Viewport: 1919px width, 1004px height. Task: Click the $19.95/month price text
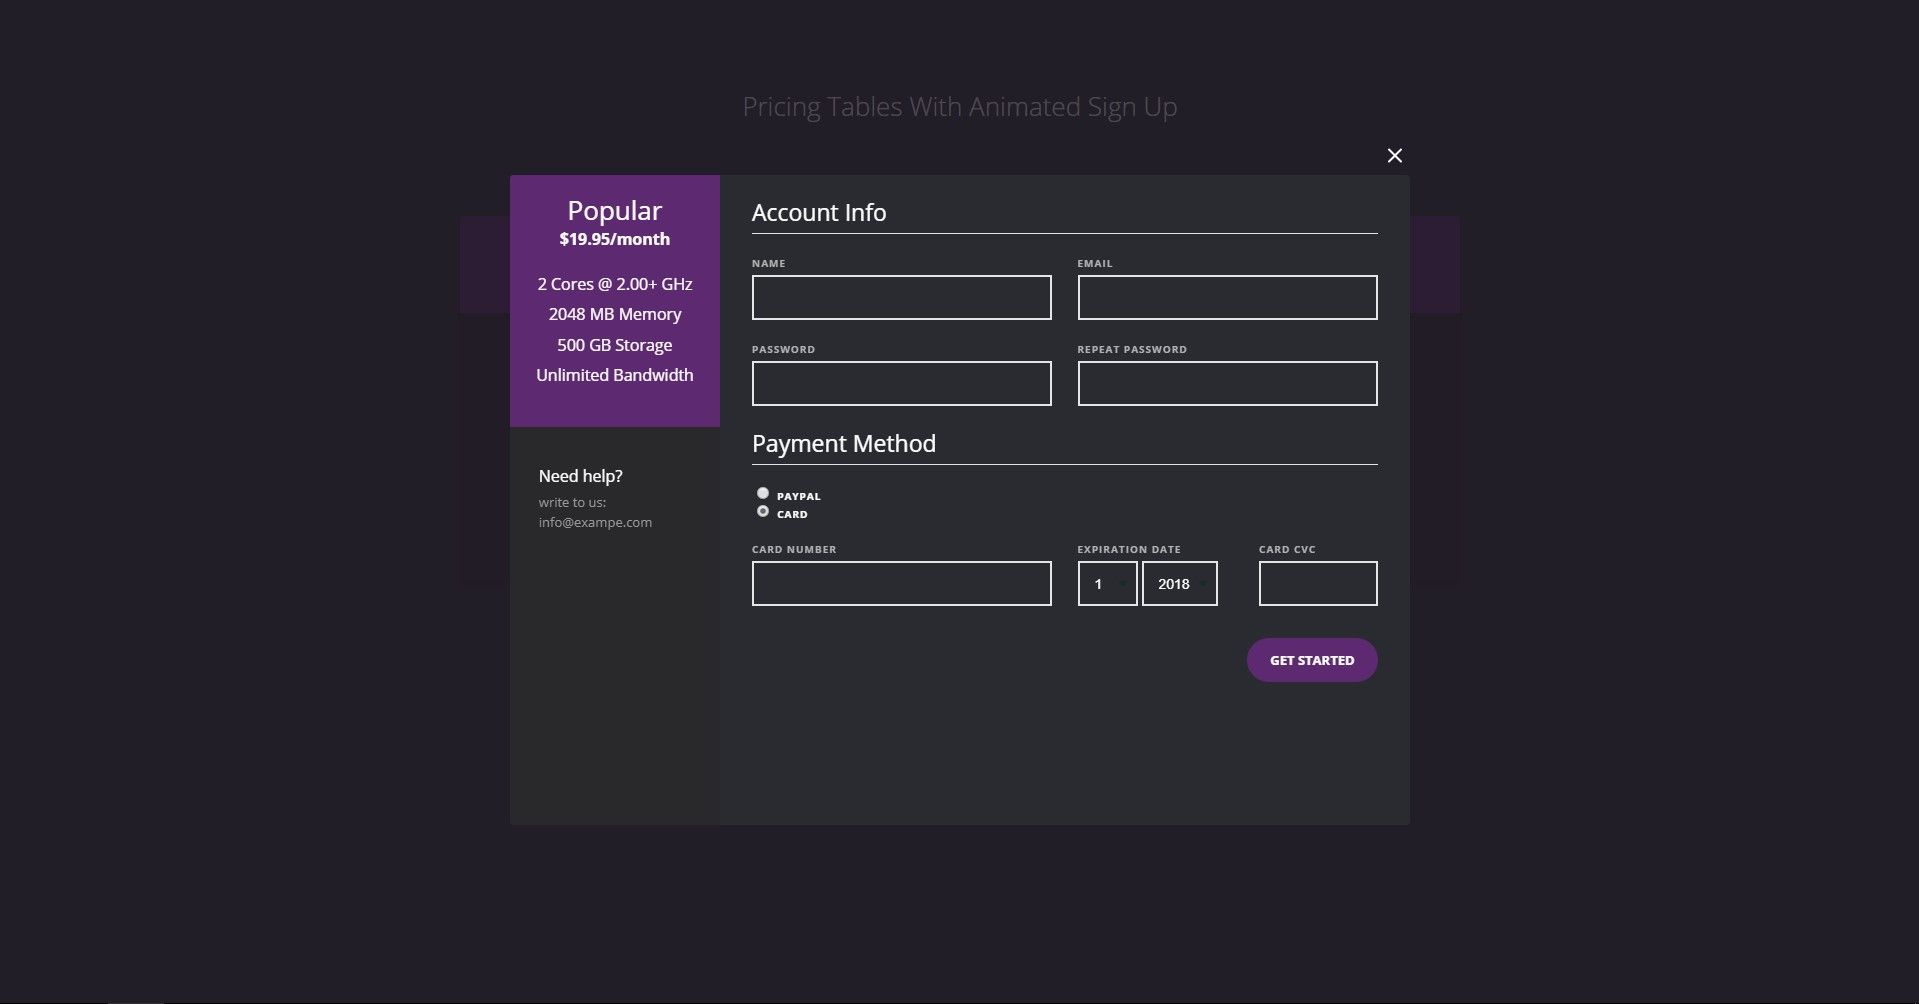pos(614,239)
